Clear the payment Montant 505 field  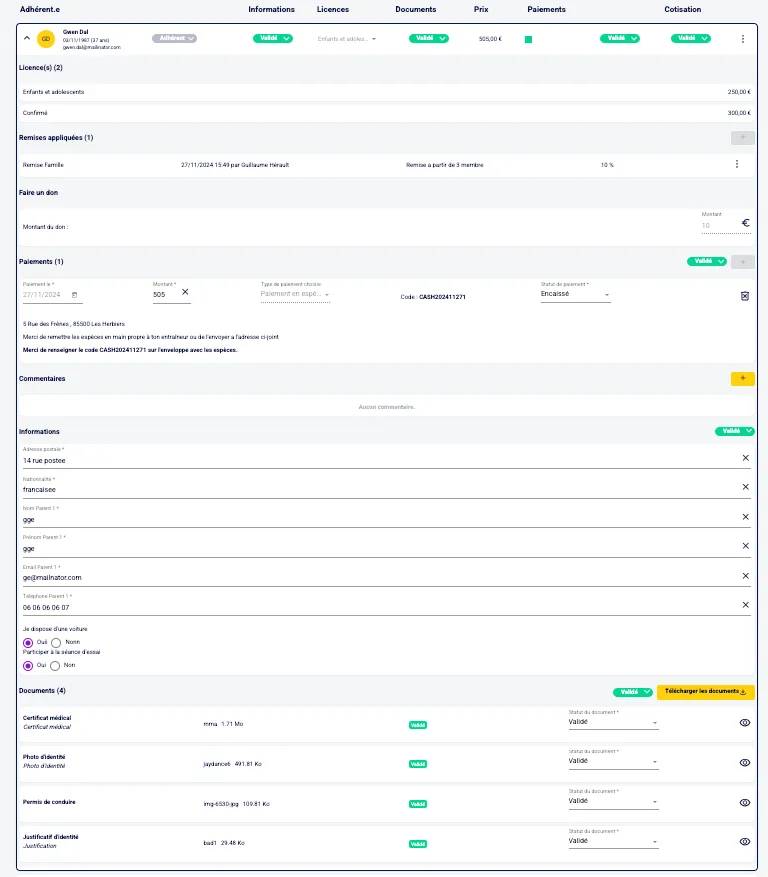(185, 293)
